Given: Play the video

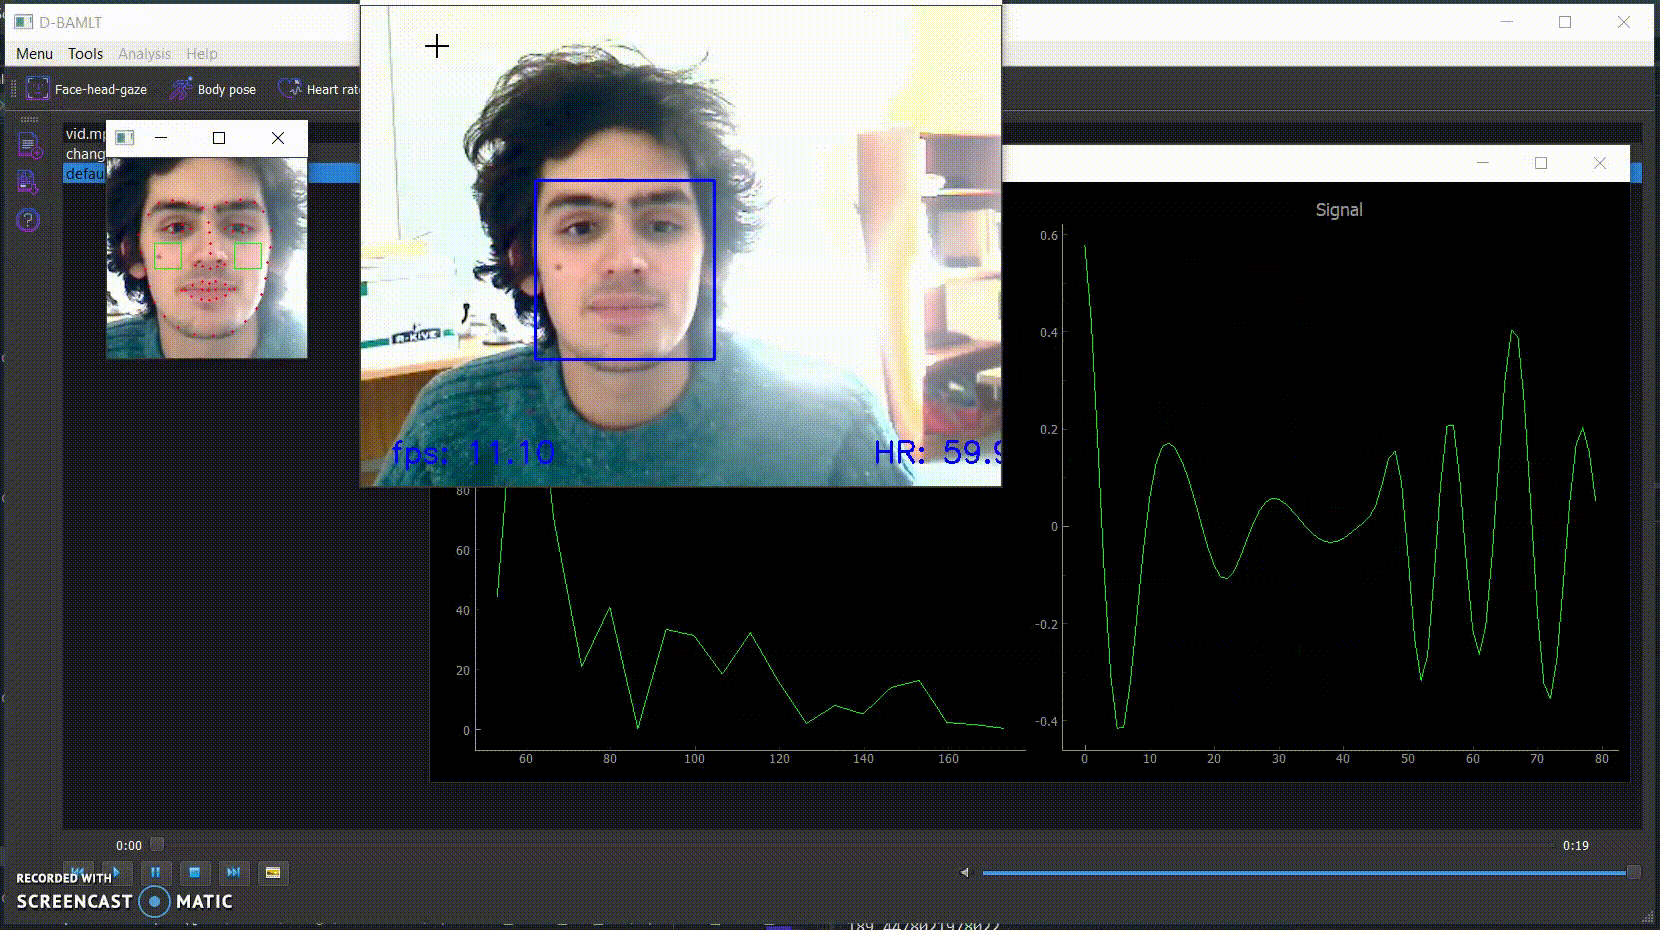Looking at the screenshot, I should [x=117, y=873].
